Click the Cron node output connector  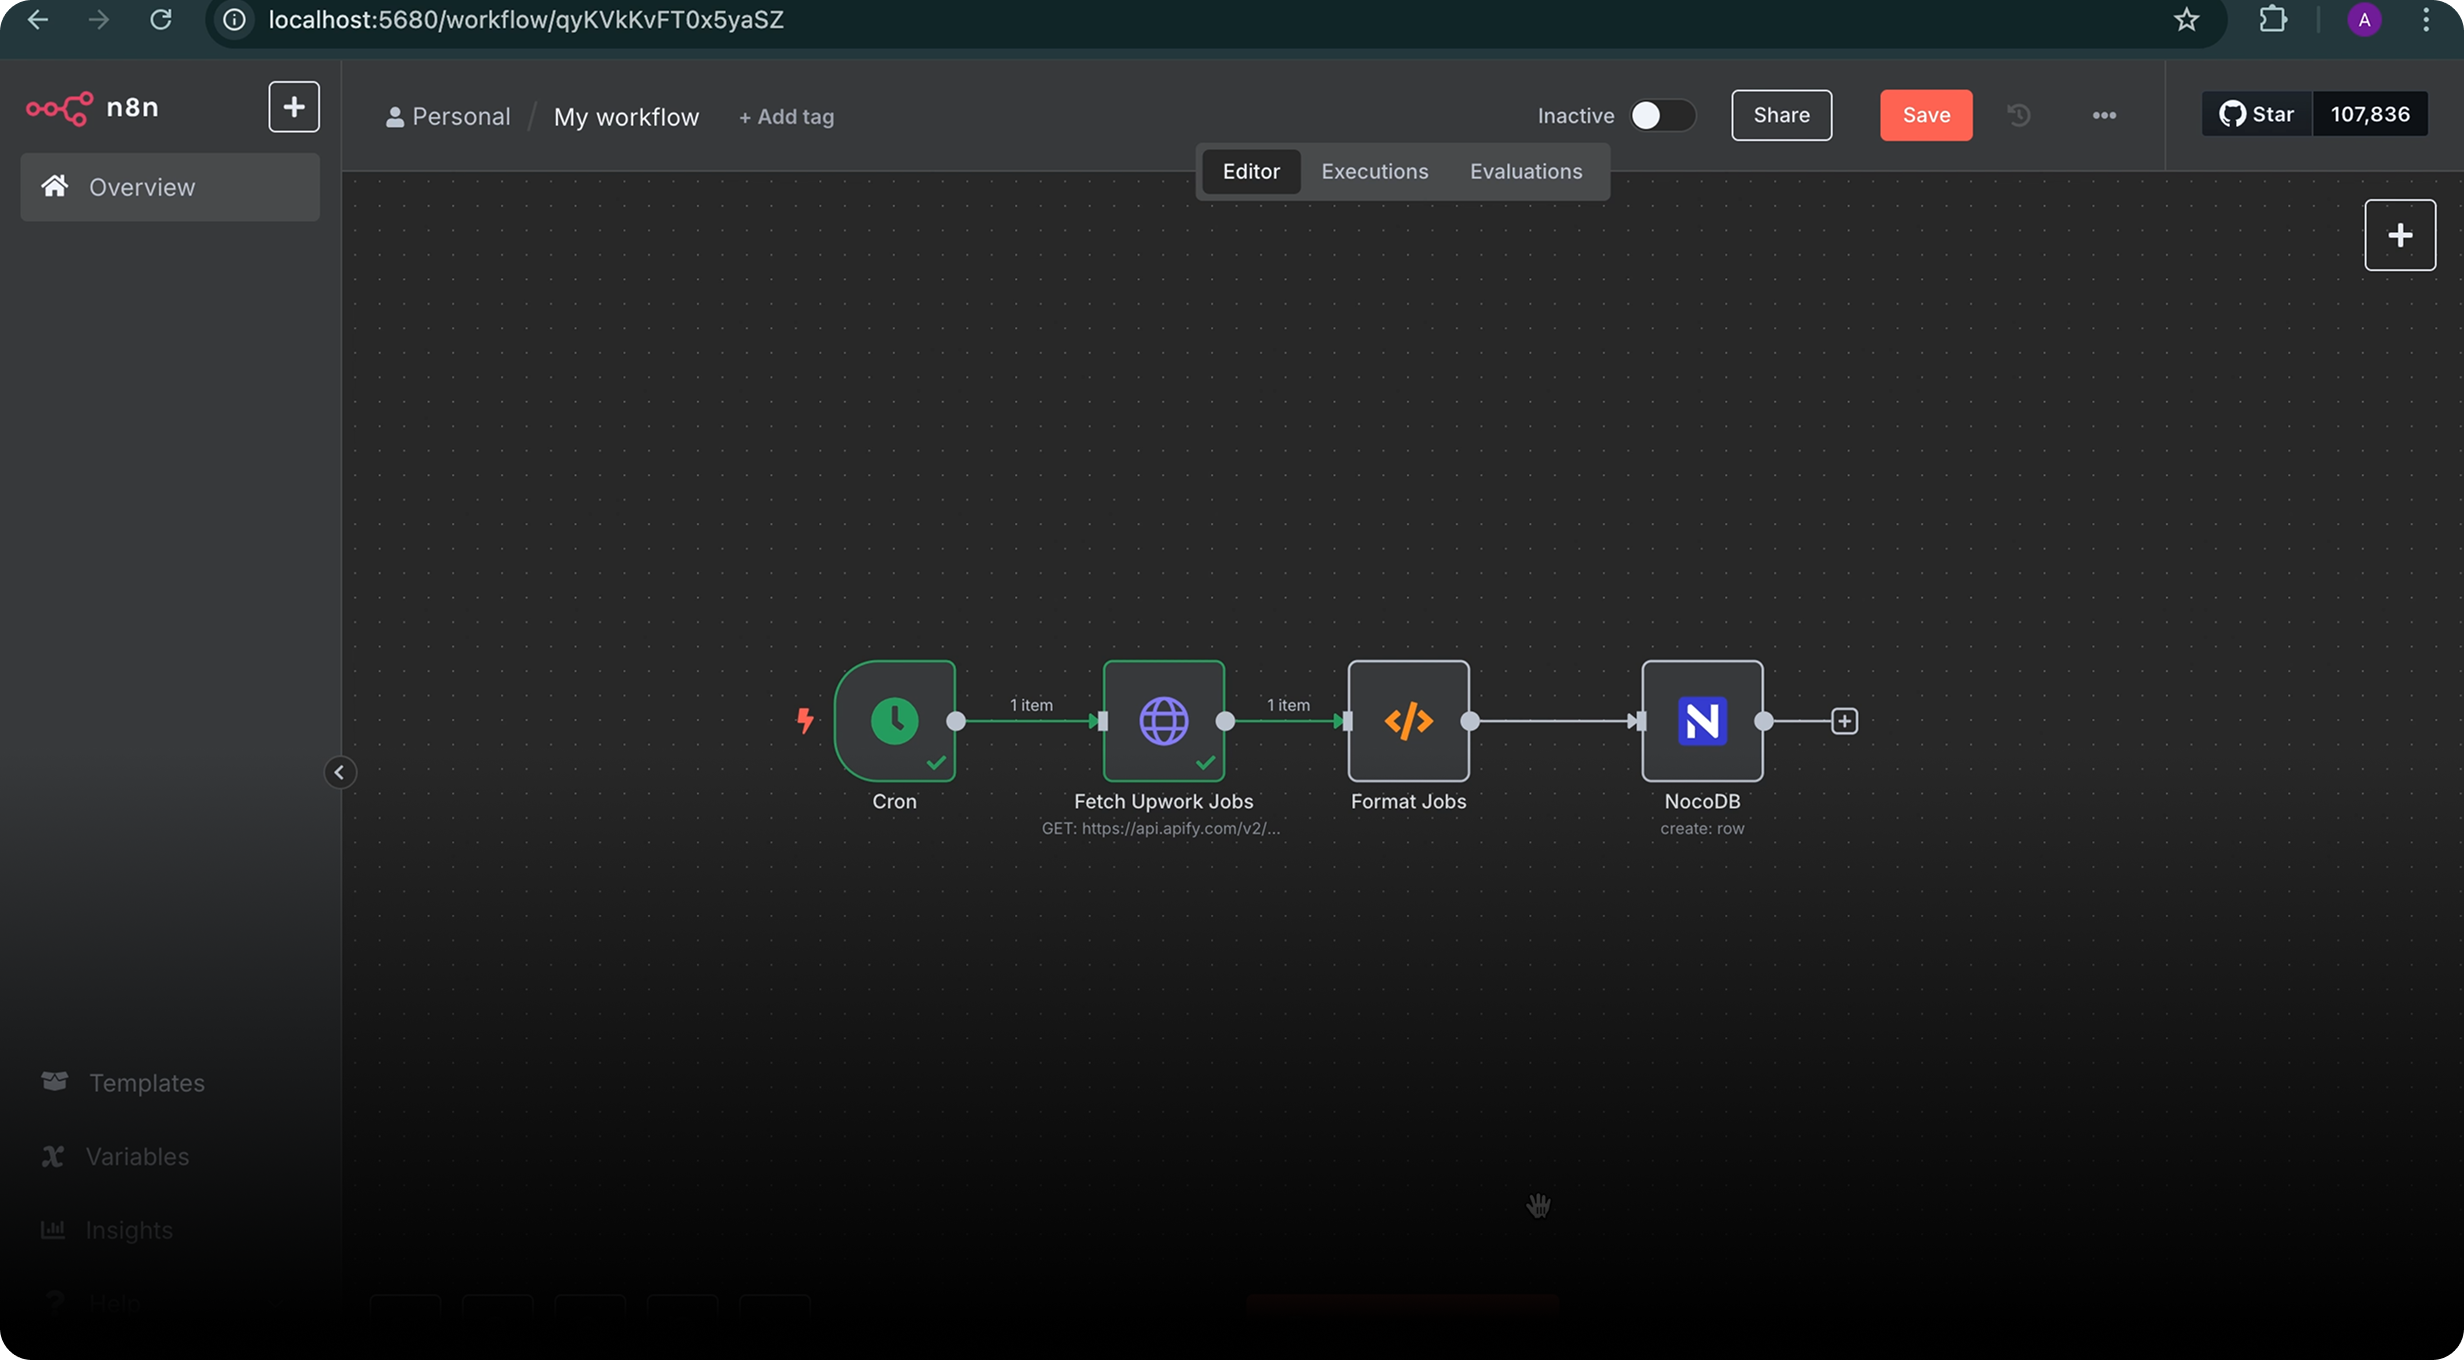pyautogui.click(x=956, y=721)
